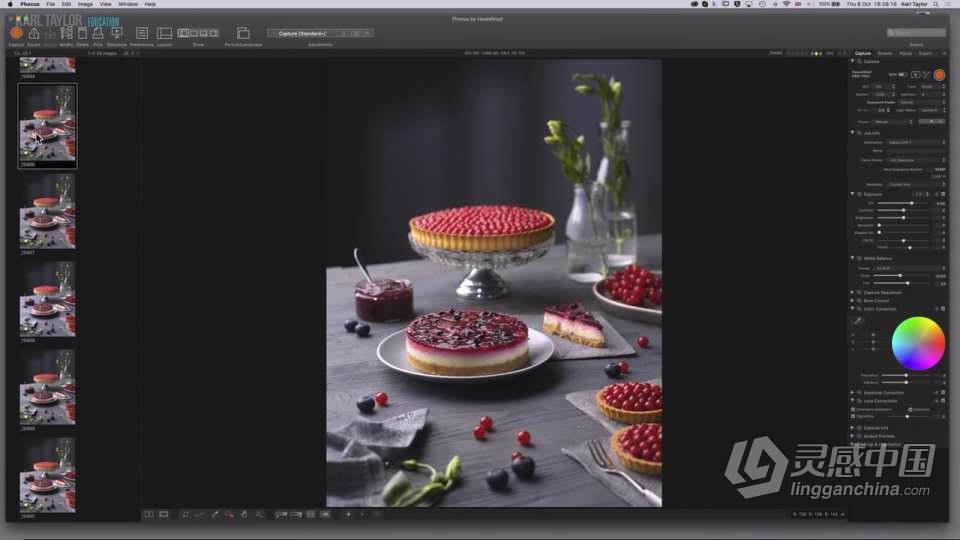This screenshot has height=540, width=960.
Task: Select the hand pan tool in bottom toolbar
Action: [x=244, y=515]
